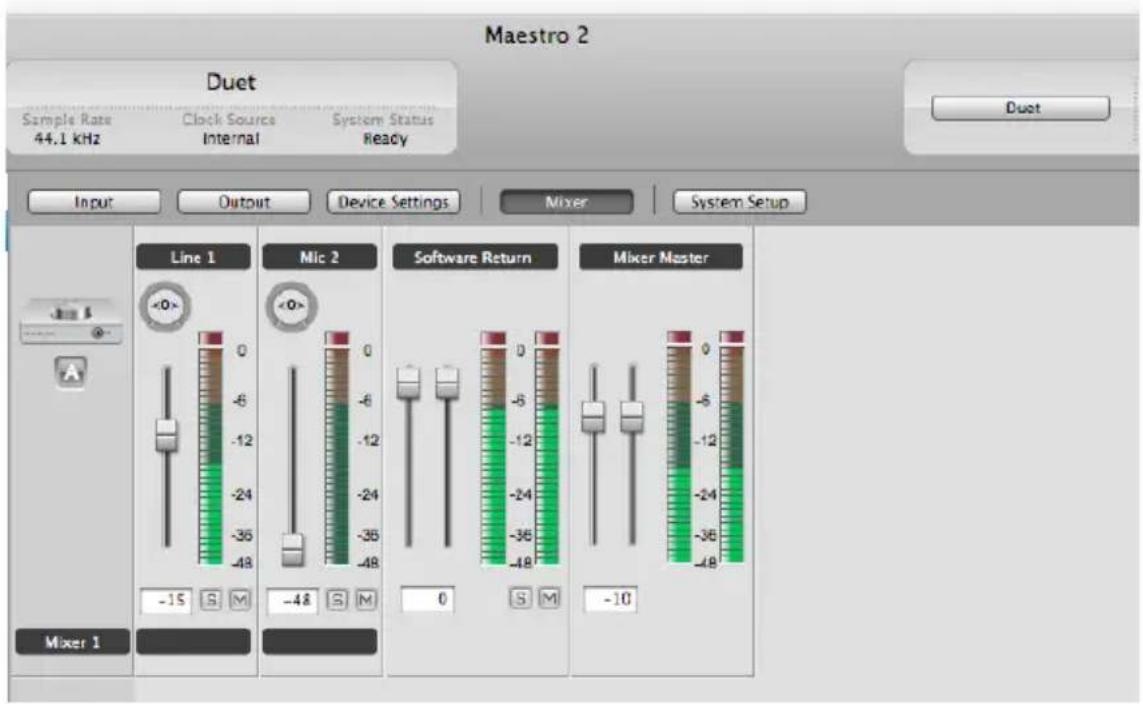Click the Duet device icon beside Line 1
This screenshot has height=704, width=1143.
click(71, 321)
